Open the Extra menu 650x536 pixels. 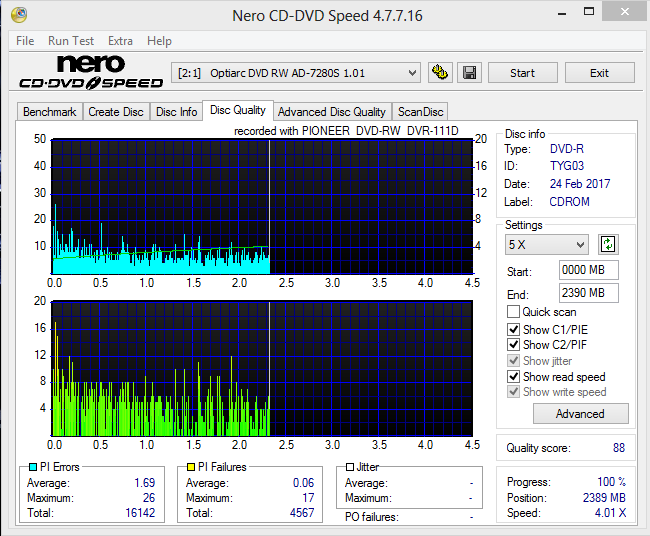pyautogui.click(x=120, y=41)
